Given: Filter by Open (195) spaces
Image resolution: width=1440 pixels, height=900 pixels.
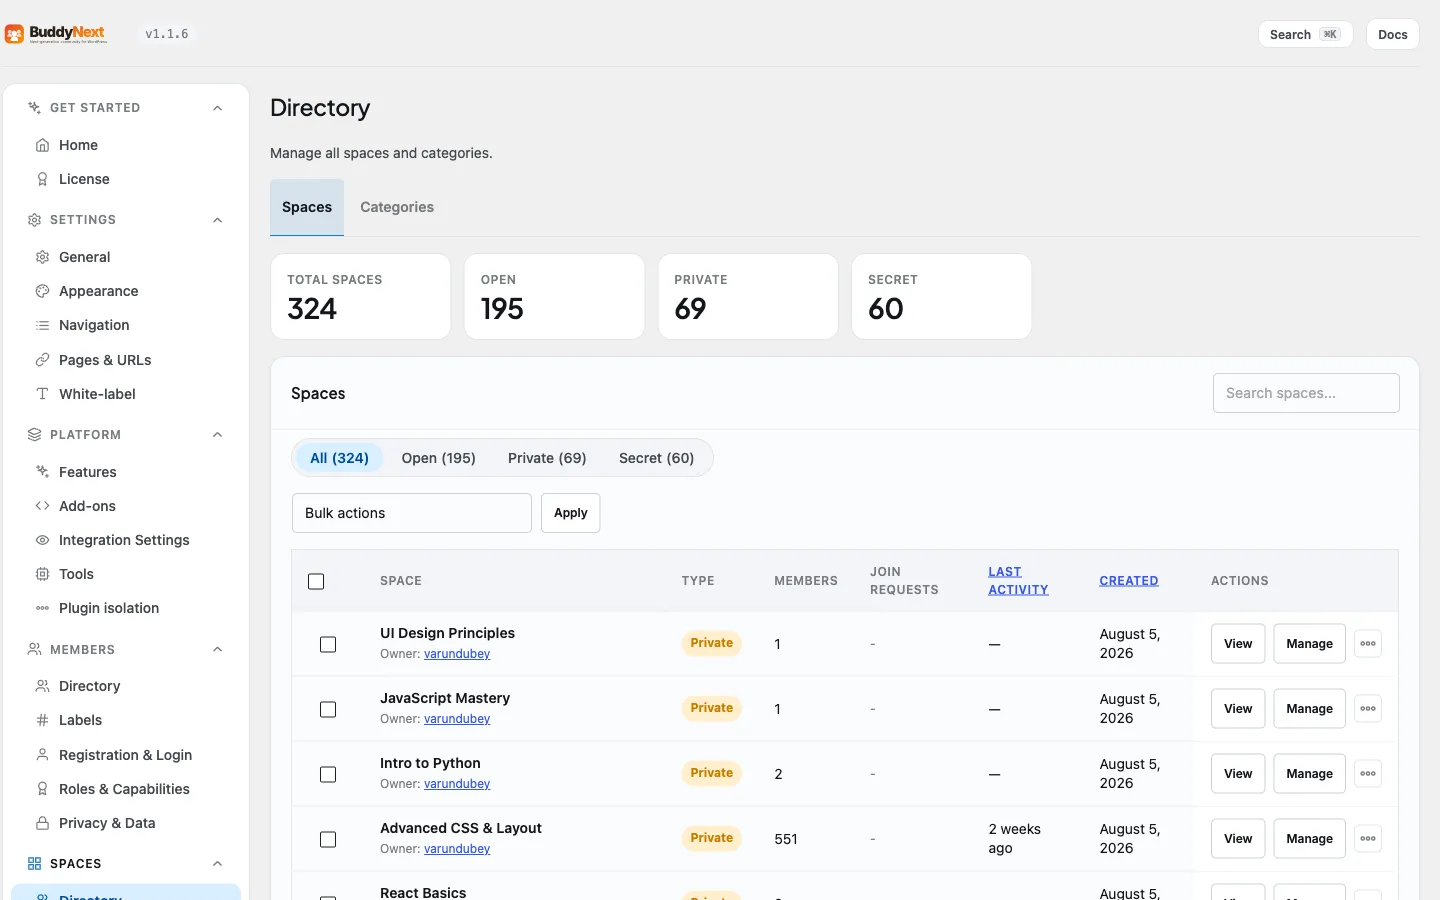Looking at the screenshot, I should click(439, 458).
